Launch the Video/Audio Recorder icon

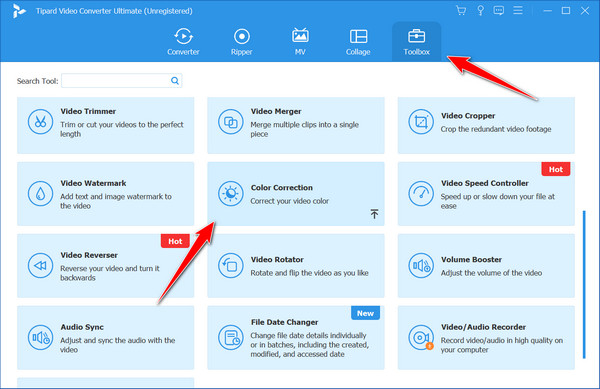(421, 337)
